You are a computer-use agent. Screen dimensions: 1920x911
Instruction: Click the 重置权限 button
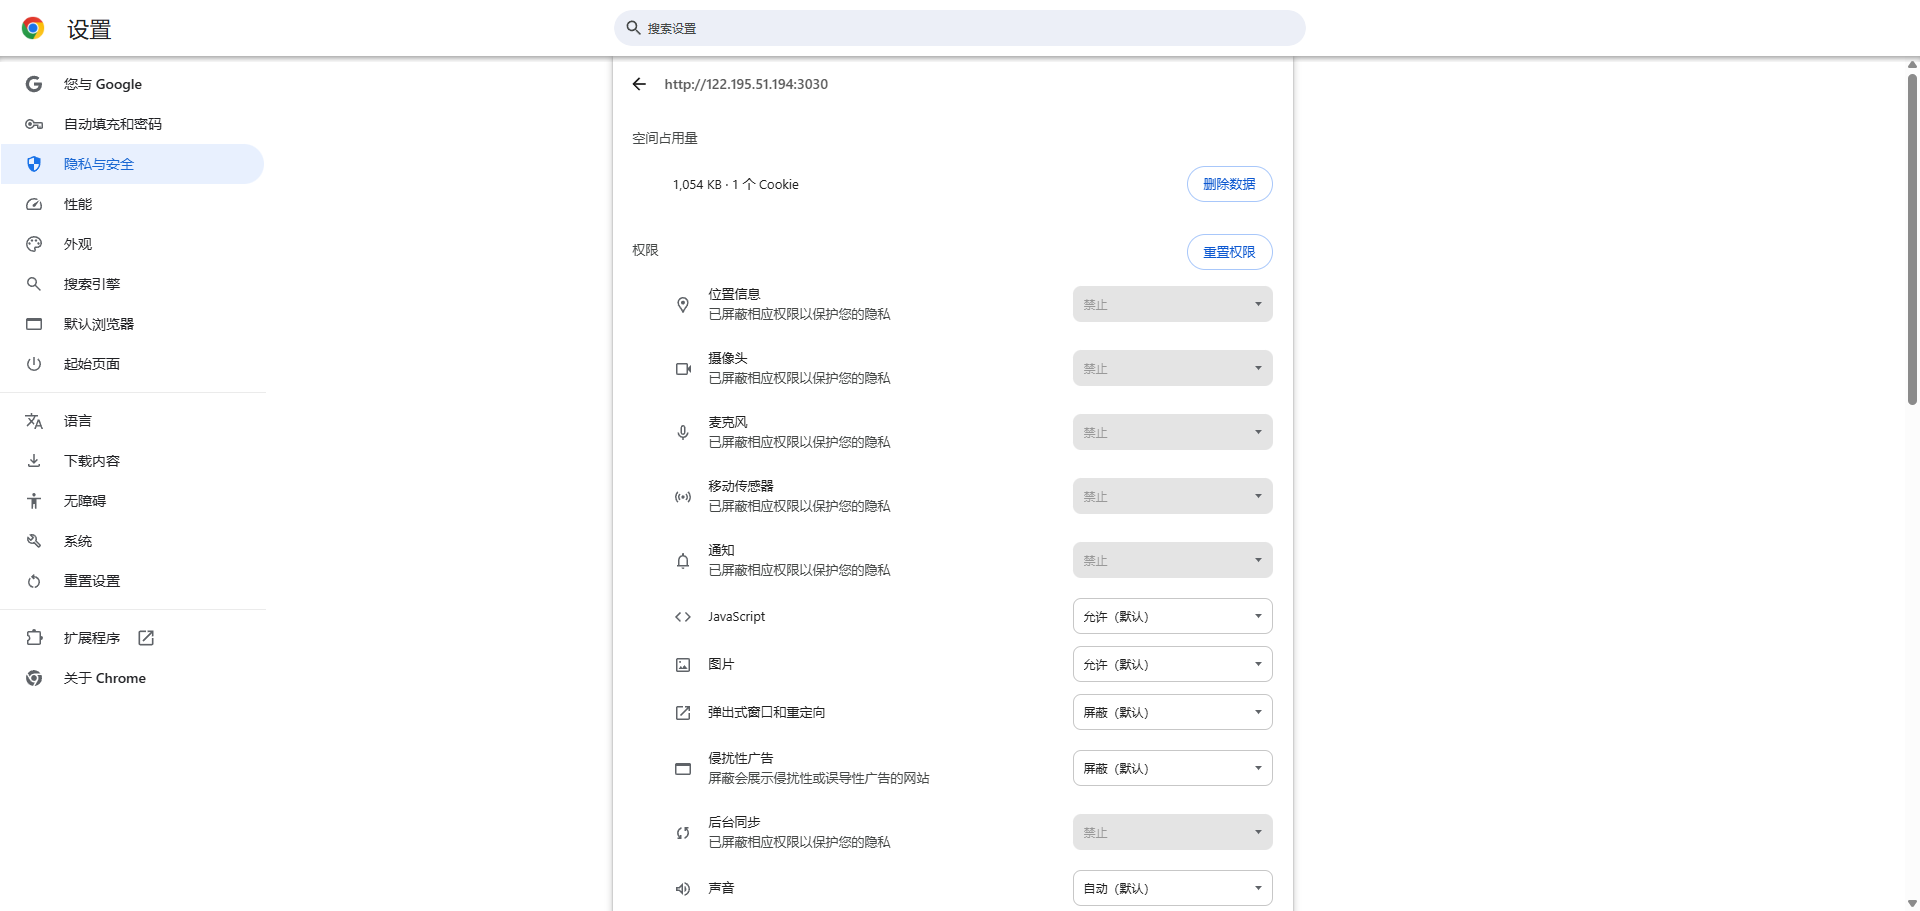1229,252
